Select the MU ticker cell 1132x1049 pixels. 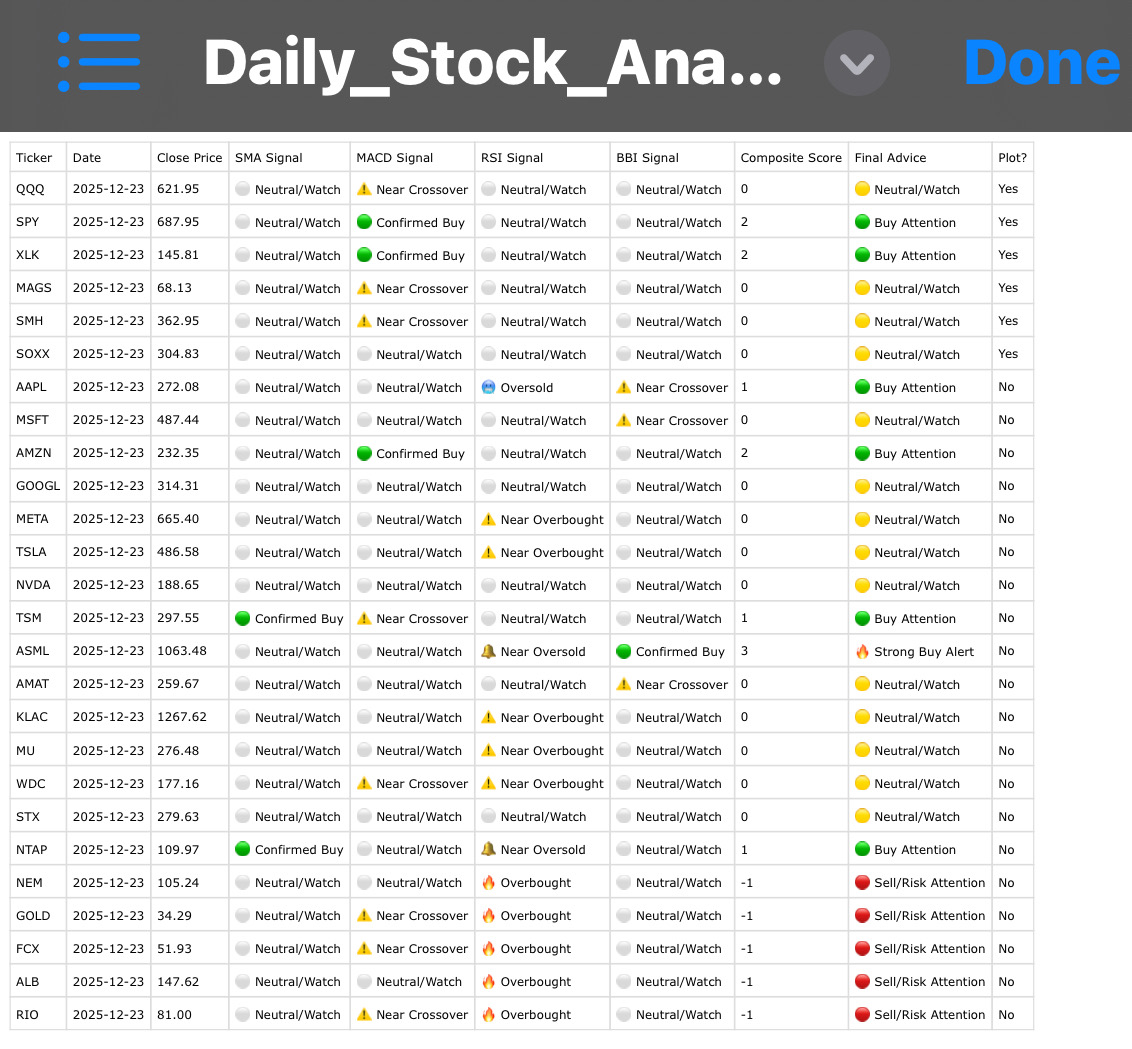coord(38,750)
